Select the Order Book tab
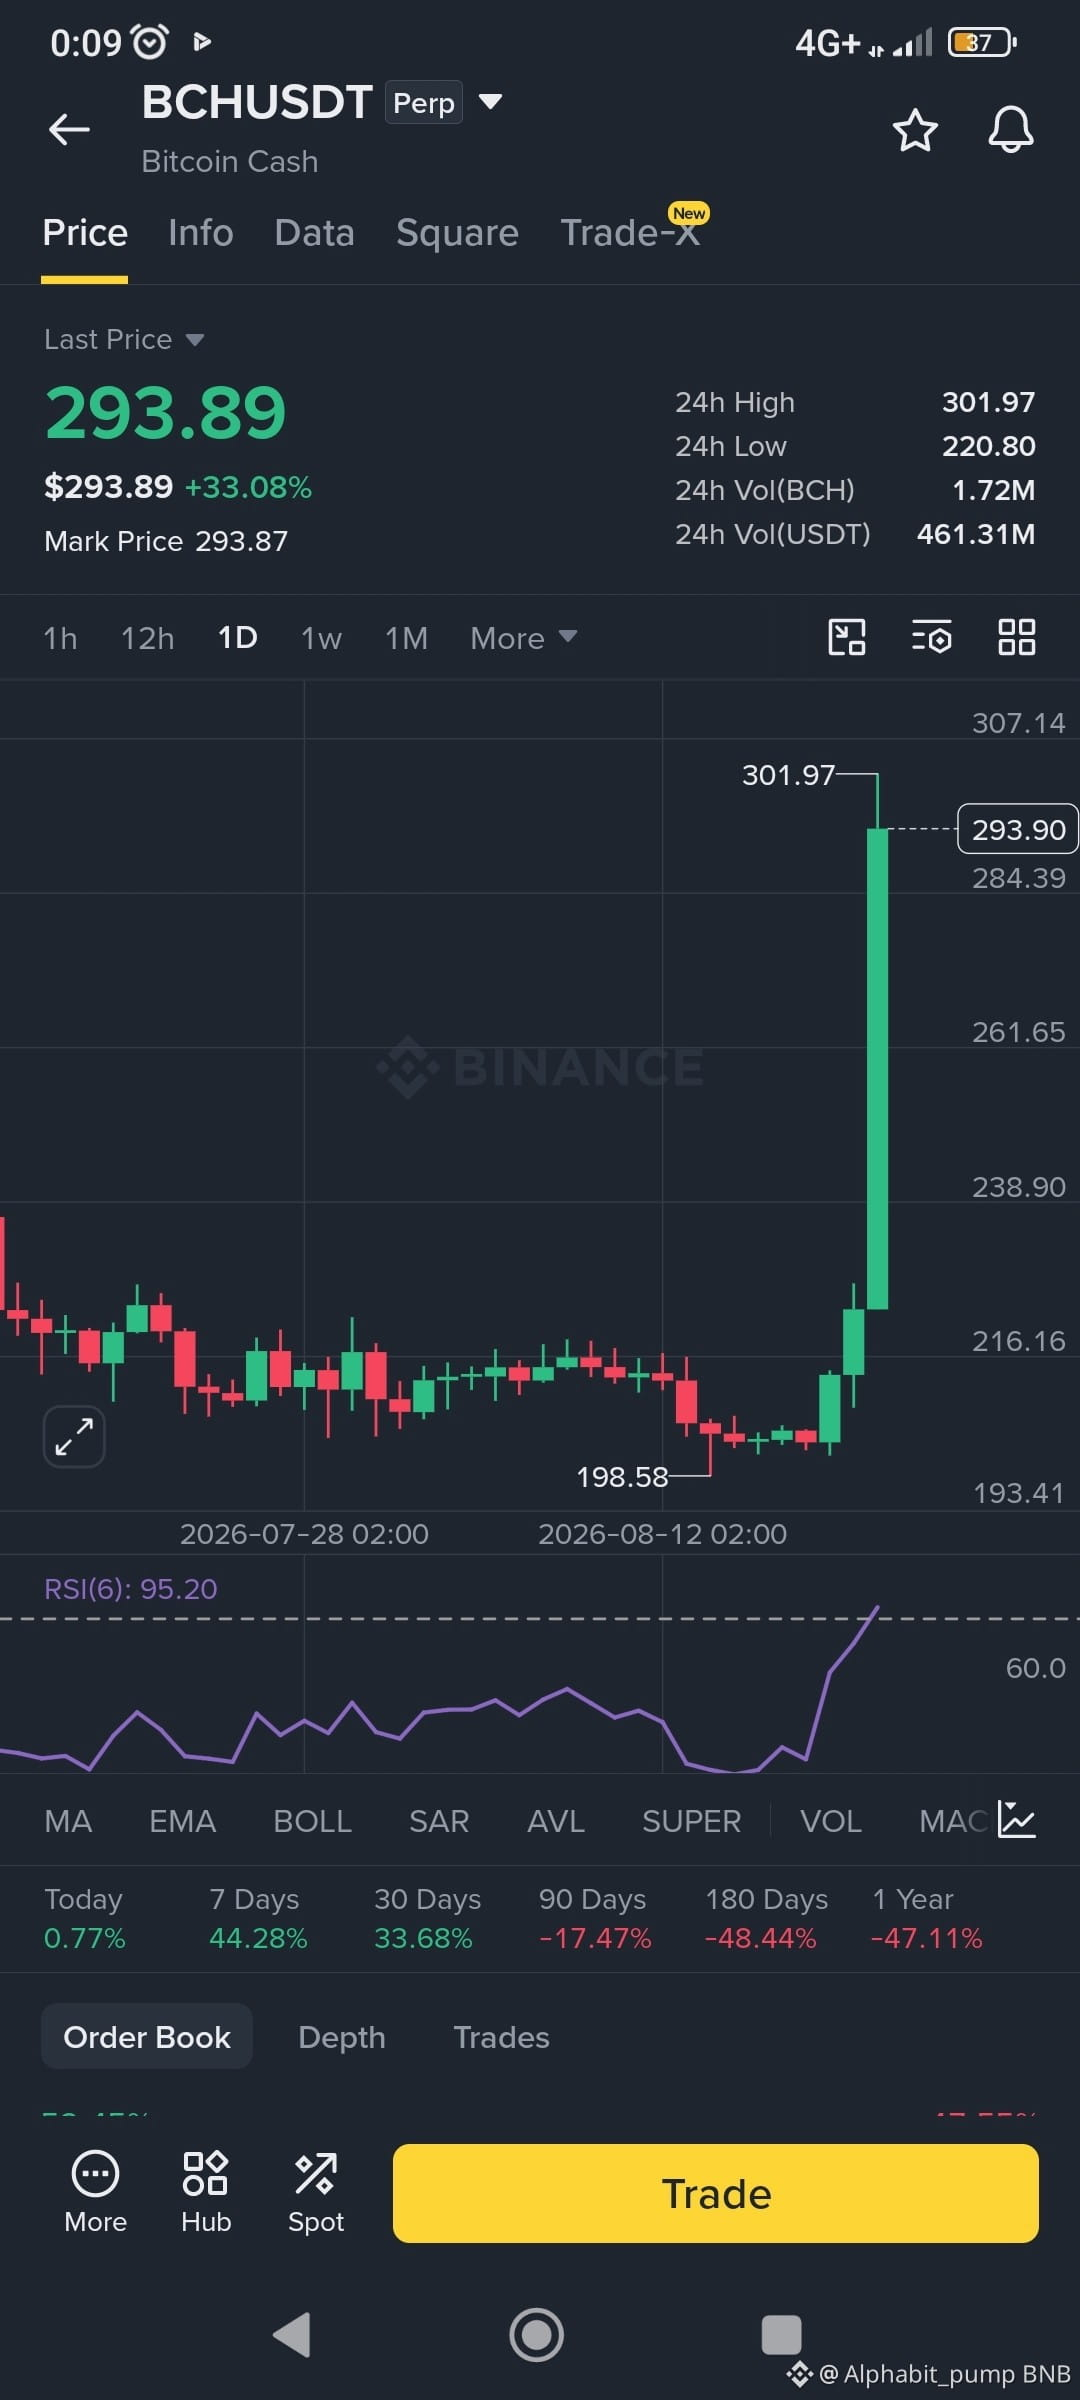 coord(147,2037)
